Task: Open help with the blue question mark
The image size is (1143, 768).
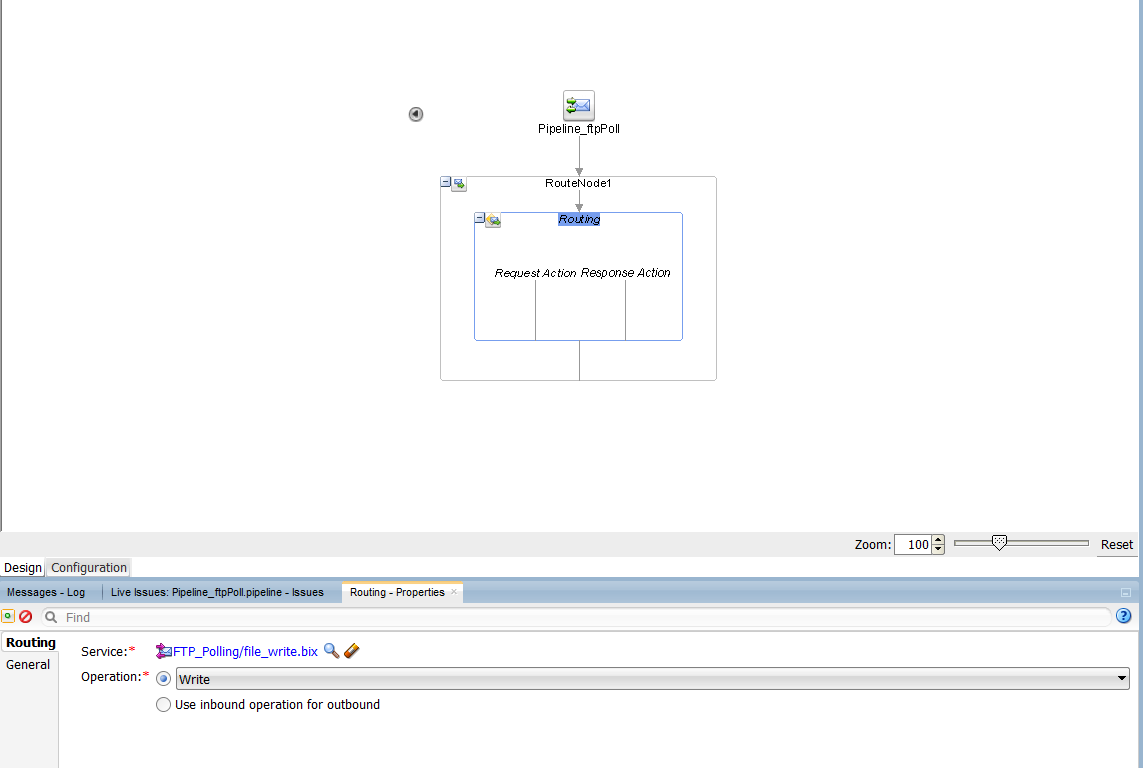Action: (1123, 616)
